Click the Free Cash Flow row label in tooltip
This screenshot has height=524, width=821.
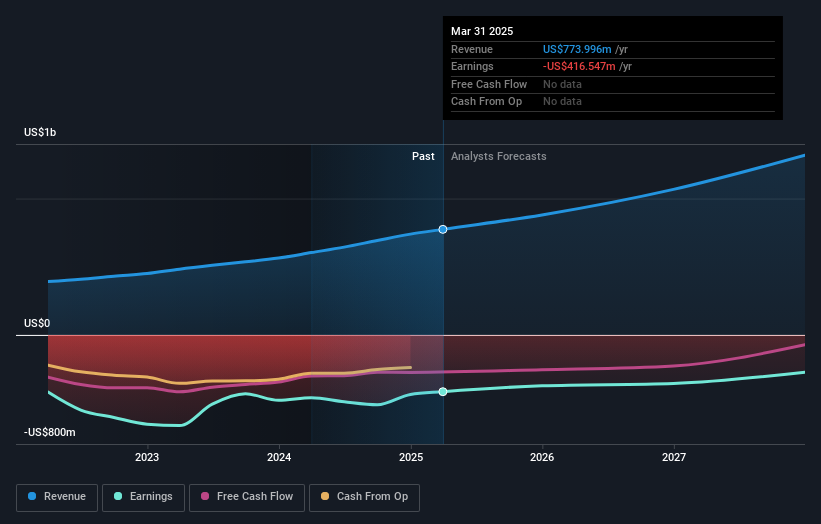pos(489,84)
